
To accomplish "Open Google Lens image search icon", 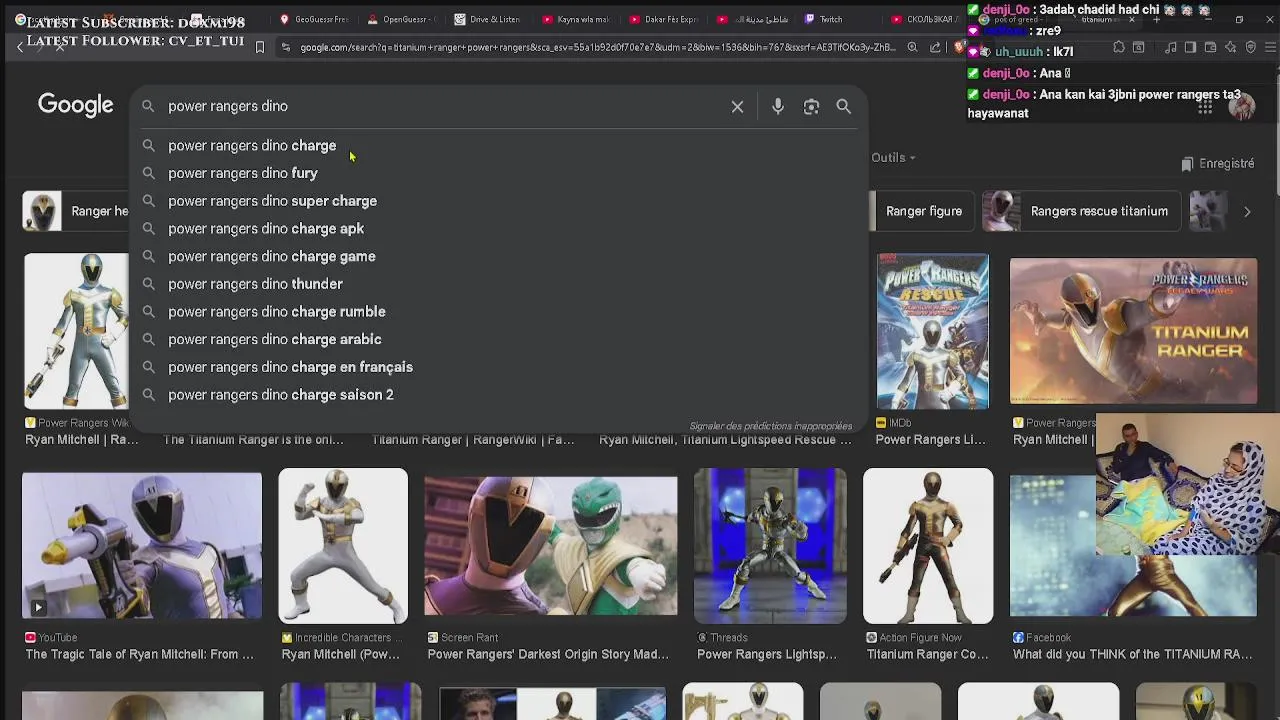I will coord(811,107).
